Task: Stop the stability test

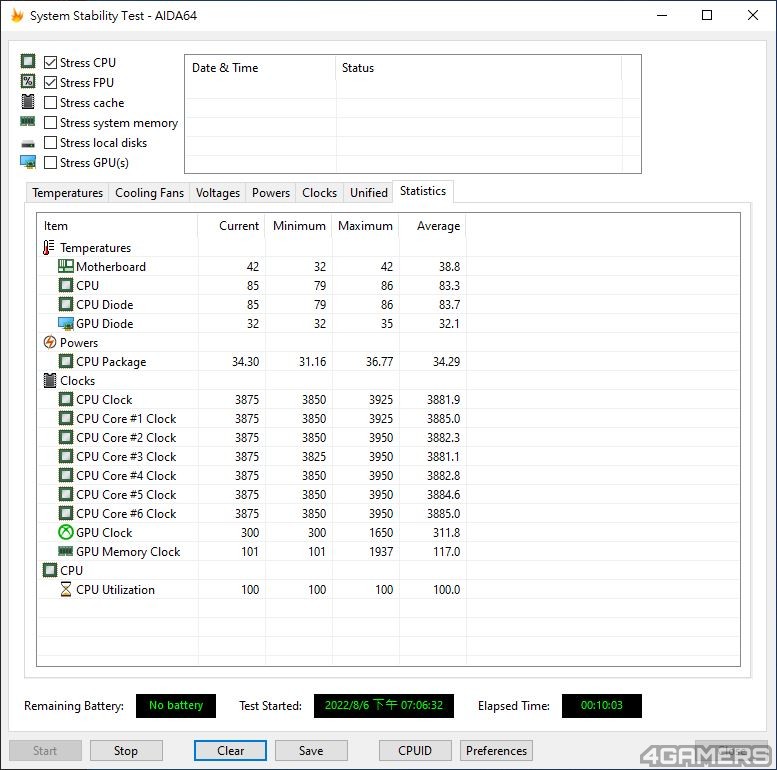Action: pyautogui.click(x=126, y=751)
